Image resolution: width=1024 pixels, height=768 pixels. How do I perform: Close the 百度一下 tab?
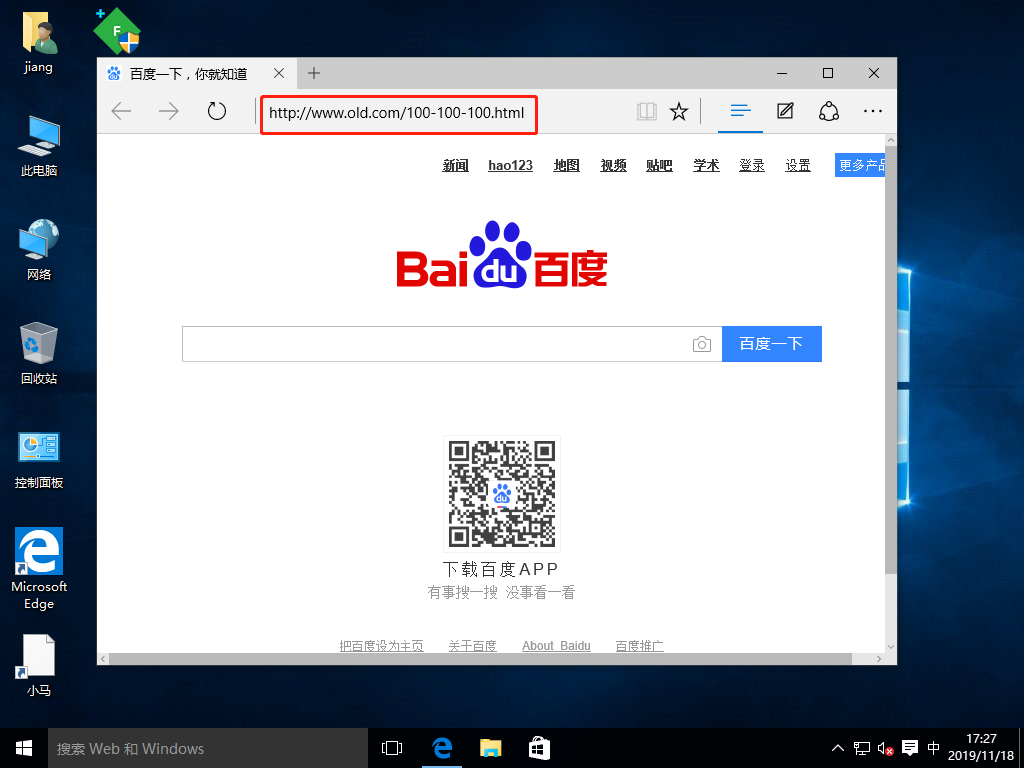(x=279, y=73)
